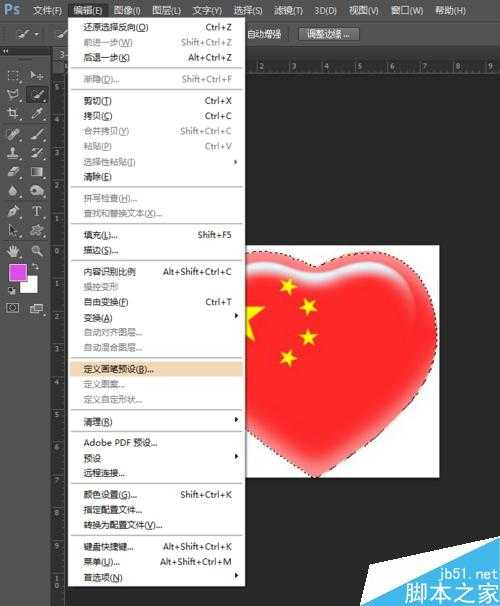Expand the 首选项(N) submenu
This screenshot has width=500, height=606.
(x=156, y=577)
